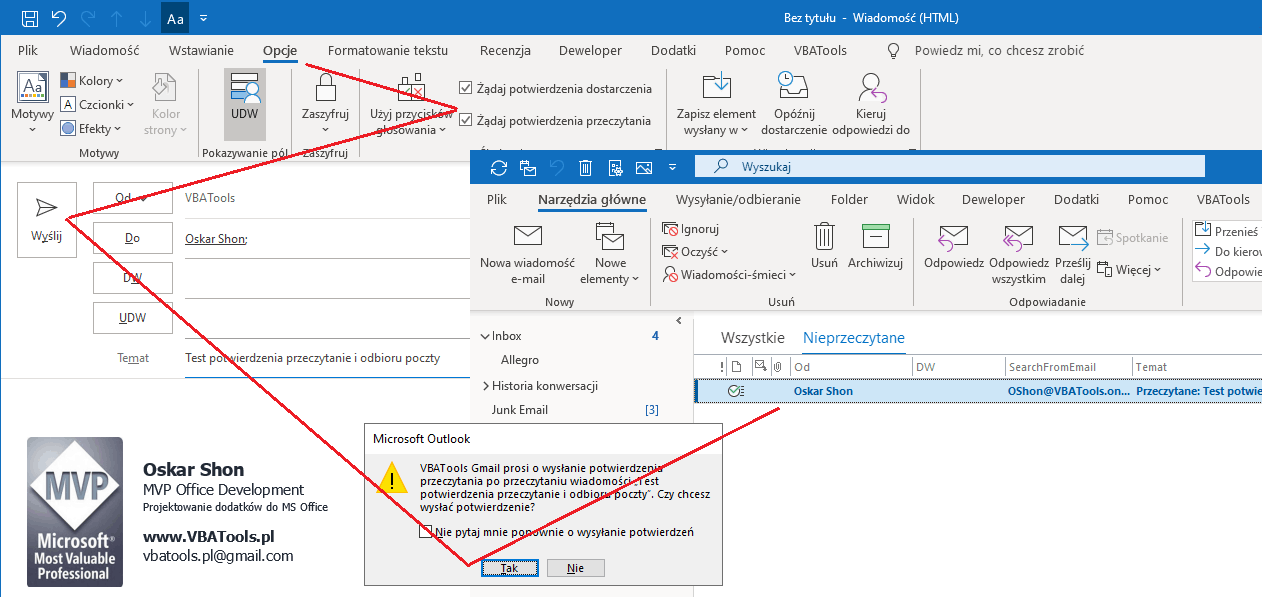Open Wiadomość tab in message window
Screen dimensions: 1262x597
tap(105, 50)
